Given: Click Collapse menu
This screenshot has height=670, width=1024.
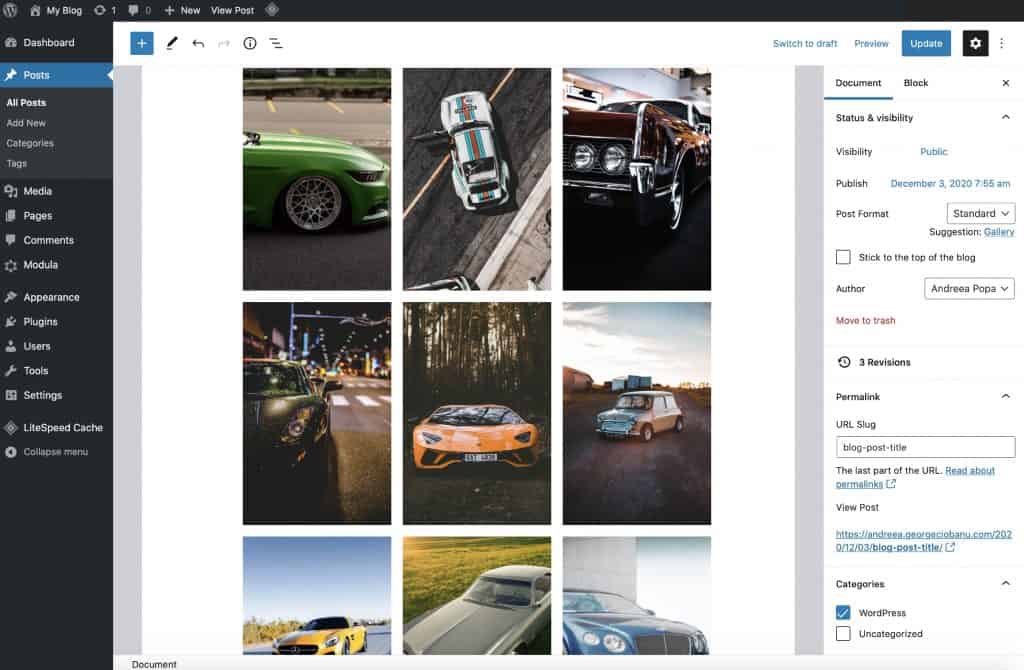Looking at the screenshot, I should tap(56, 452).
